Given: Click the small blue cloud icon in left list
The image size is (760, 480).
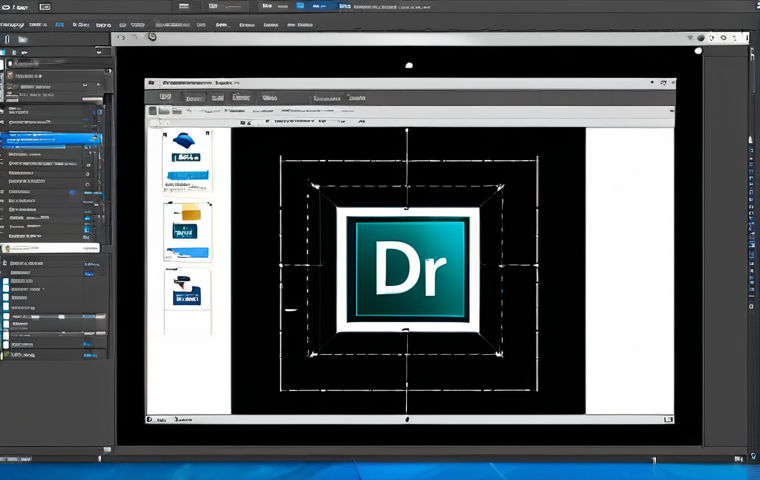Looking at the screenshot, I should coord(72,192).
